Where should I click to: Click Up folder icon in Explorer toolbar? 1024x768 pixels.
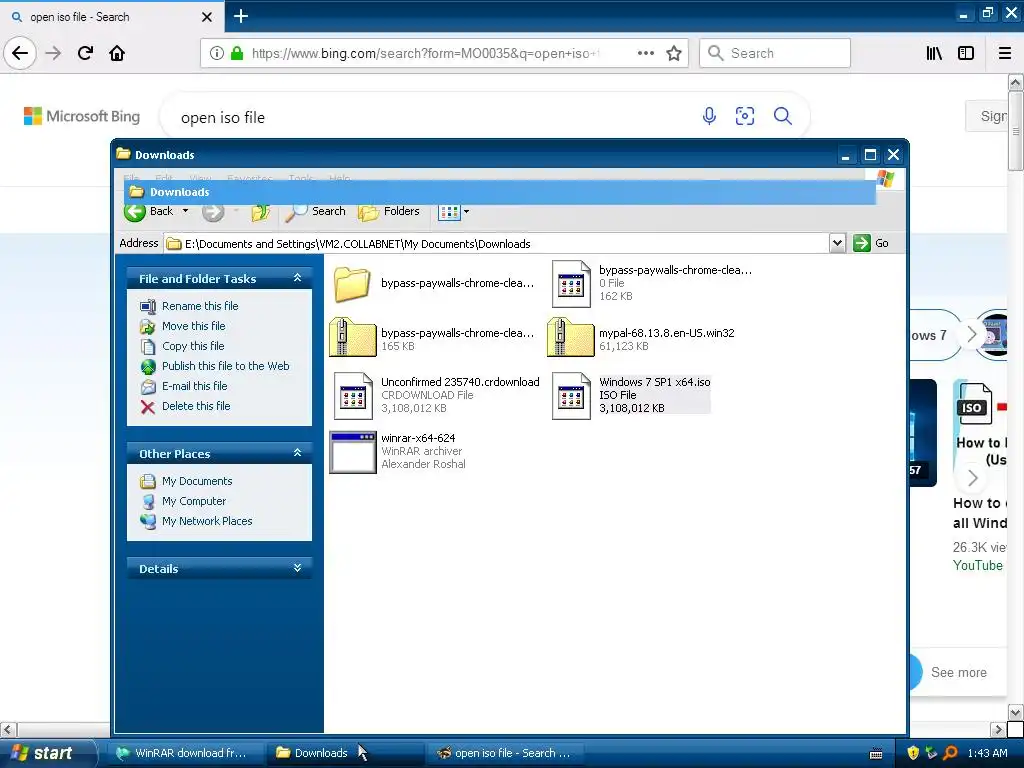260,212
